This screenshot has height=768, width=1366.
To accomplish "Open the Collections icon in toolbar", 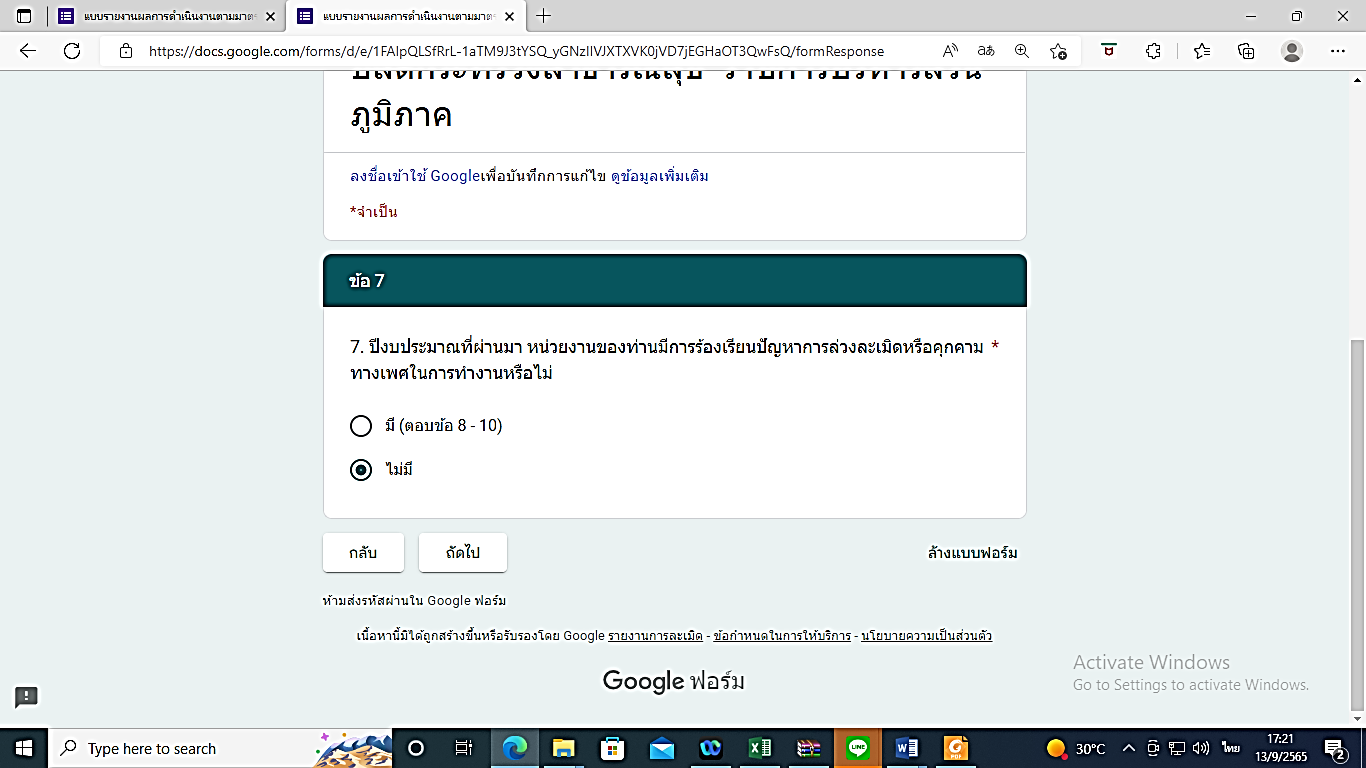I will [x=1246, y=51].
